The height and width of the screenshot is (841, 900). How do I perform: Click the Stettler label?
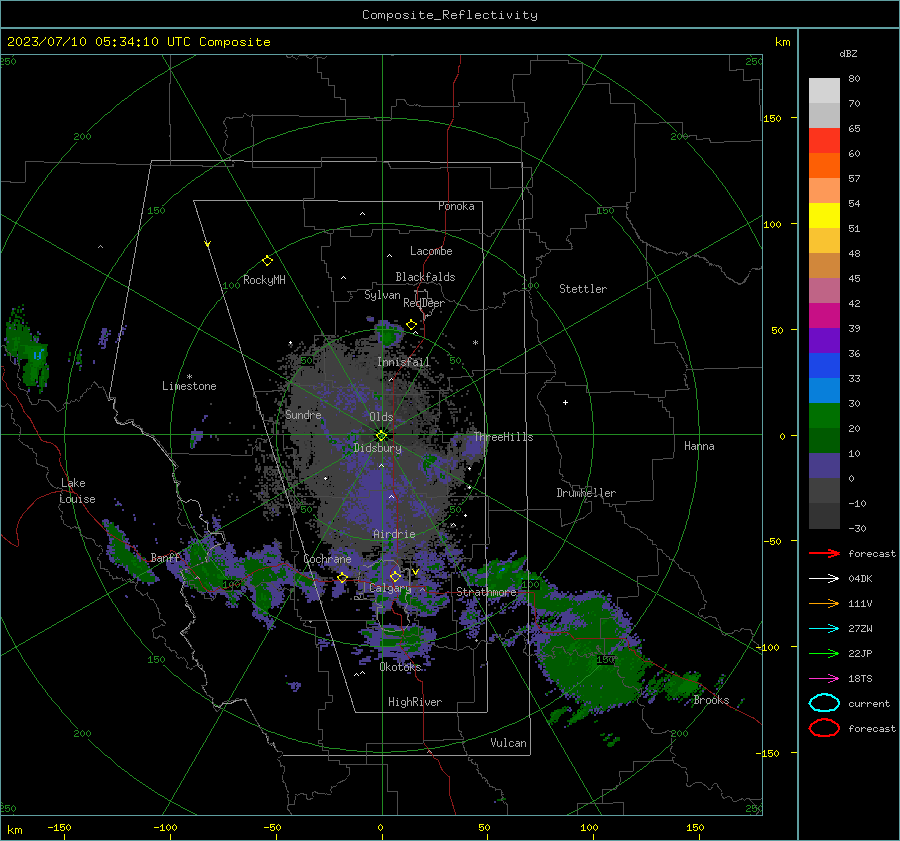pos(583,289)
